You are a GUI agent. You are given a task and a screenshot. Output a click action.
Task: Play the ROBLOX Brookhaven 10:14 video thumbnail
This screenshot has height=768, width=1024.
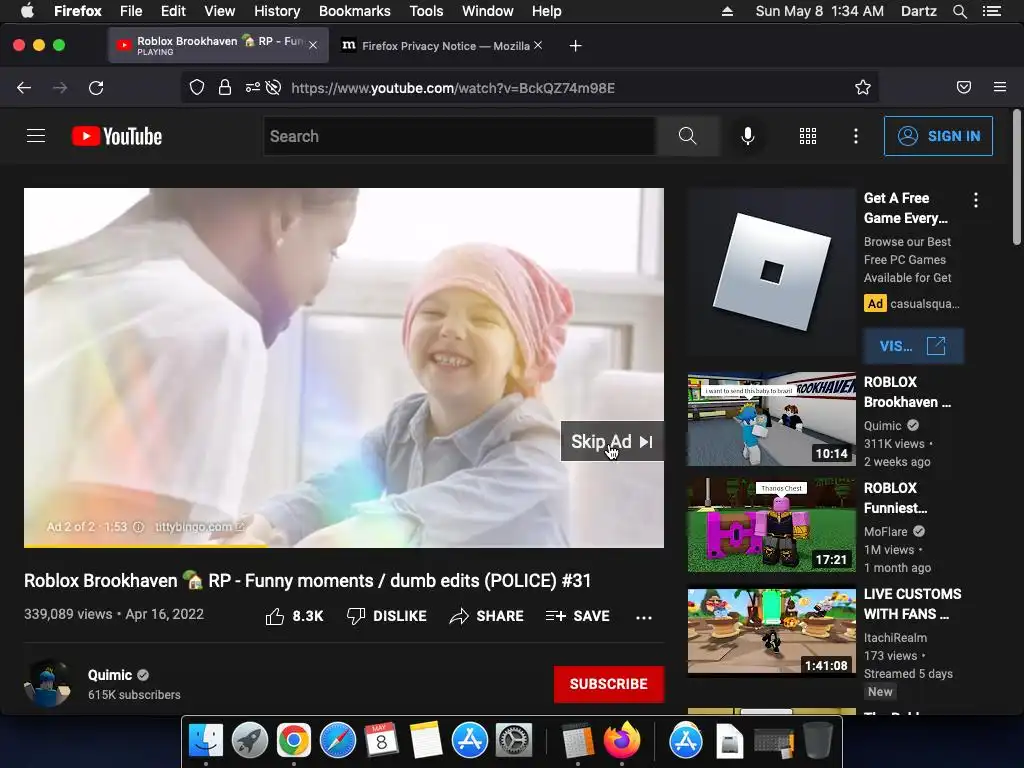pos(771,419)
